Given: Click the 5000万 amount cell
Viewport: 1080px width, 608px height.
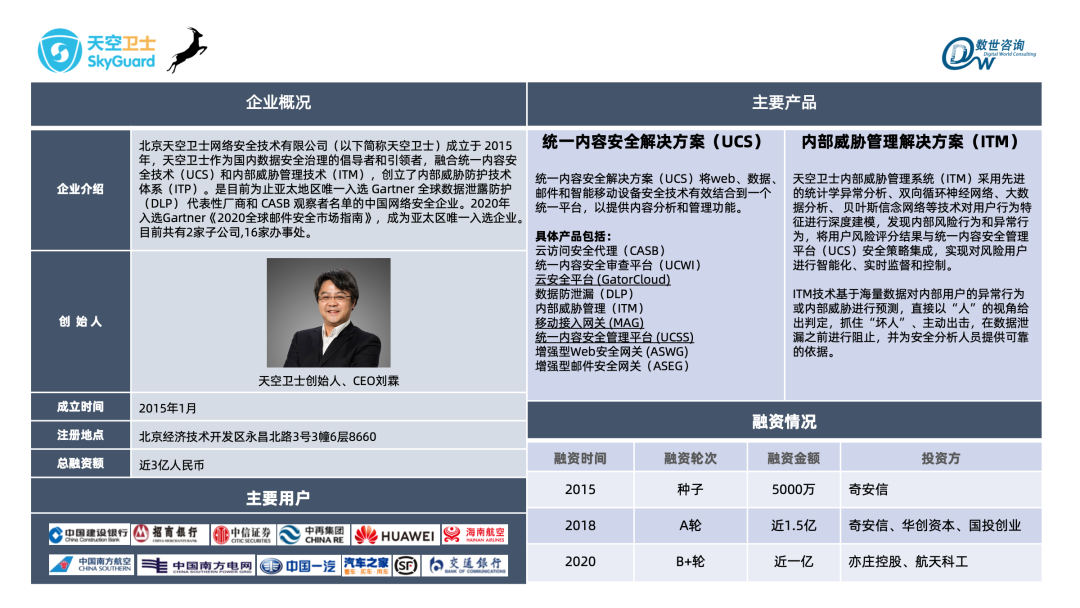Looking at the screenshot, I should pyautogui.click(x=793, y=490).
